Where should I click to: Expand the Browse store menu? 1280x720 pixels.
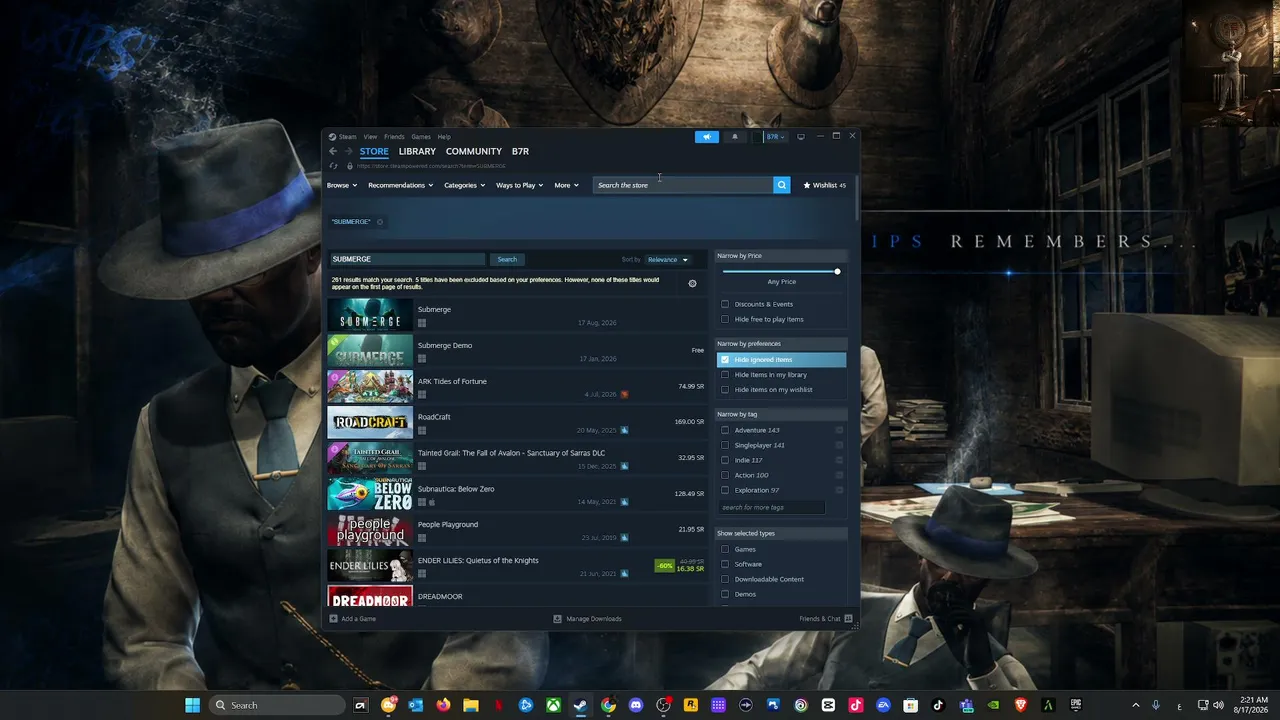(x=342, y=185)
